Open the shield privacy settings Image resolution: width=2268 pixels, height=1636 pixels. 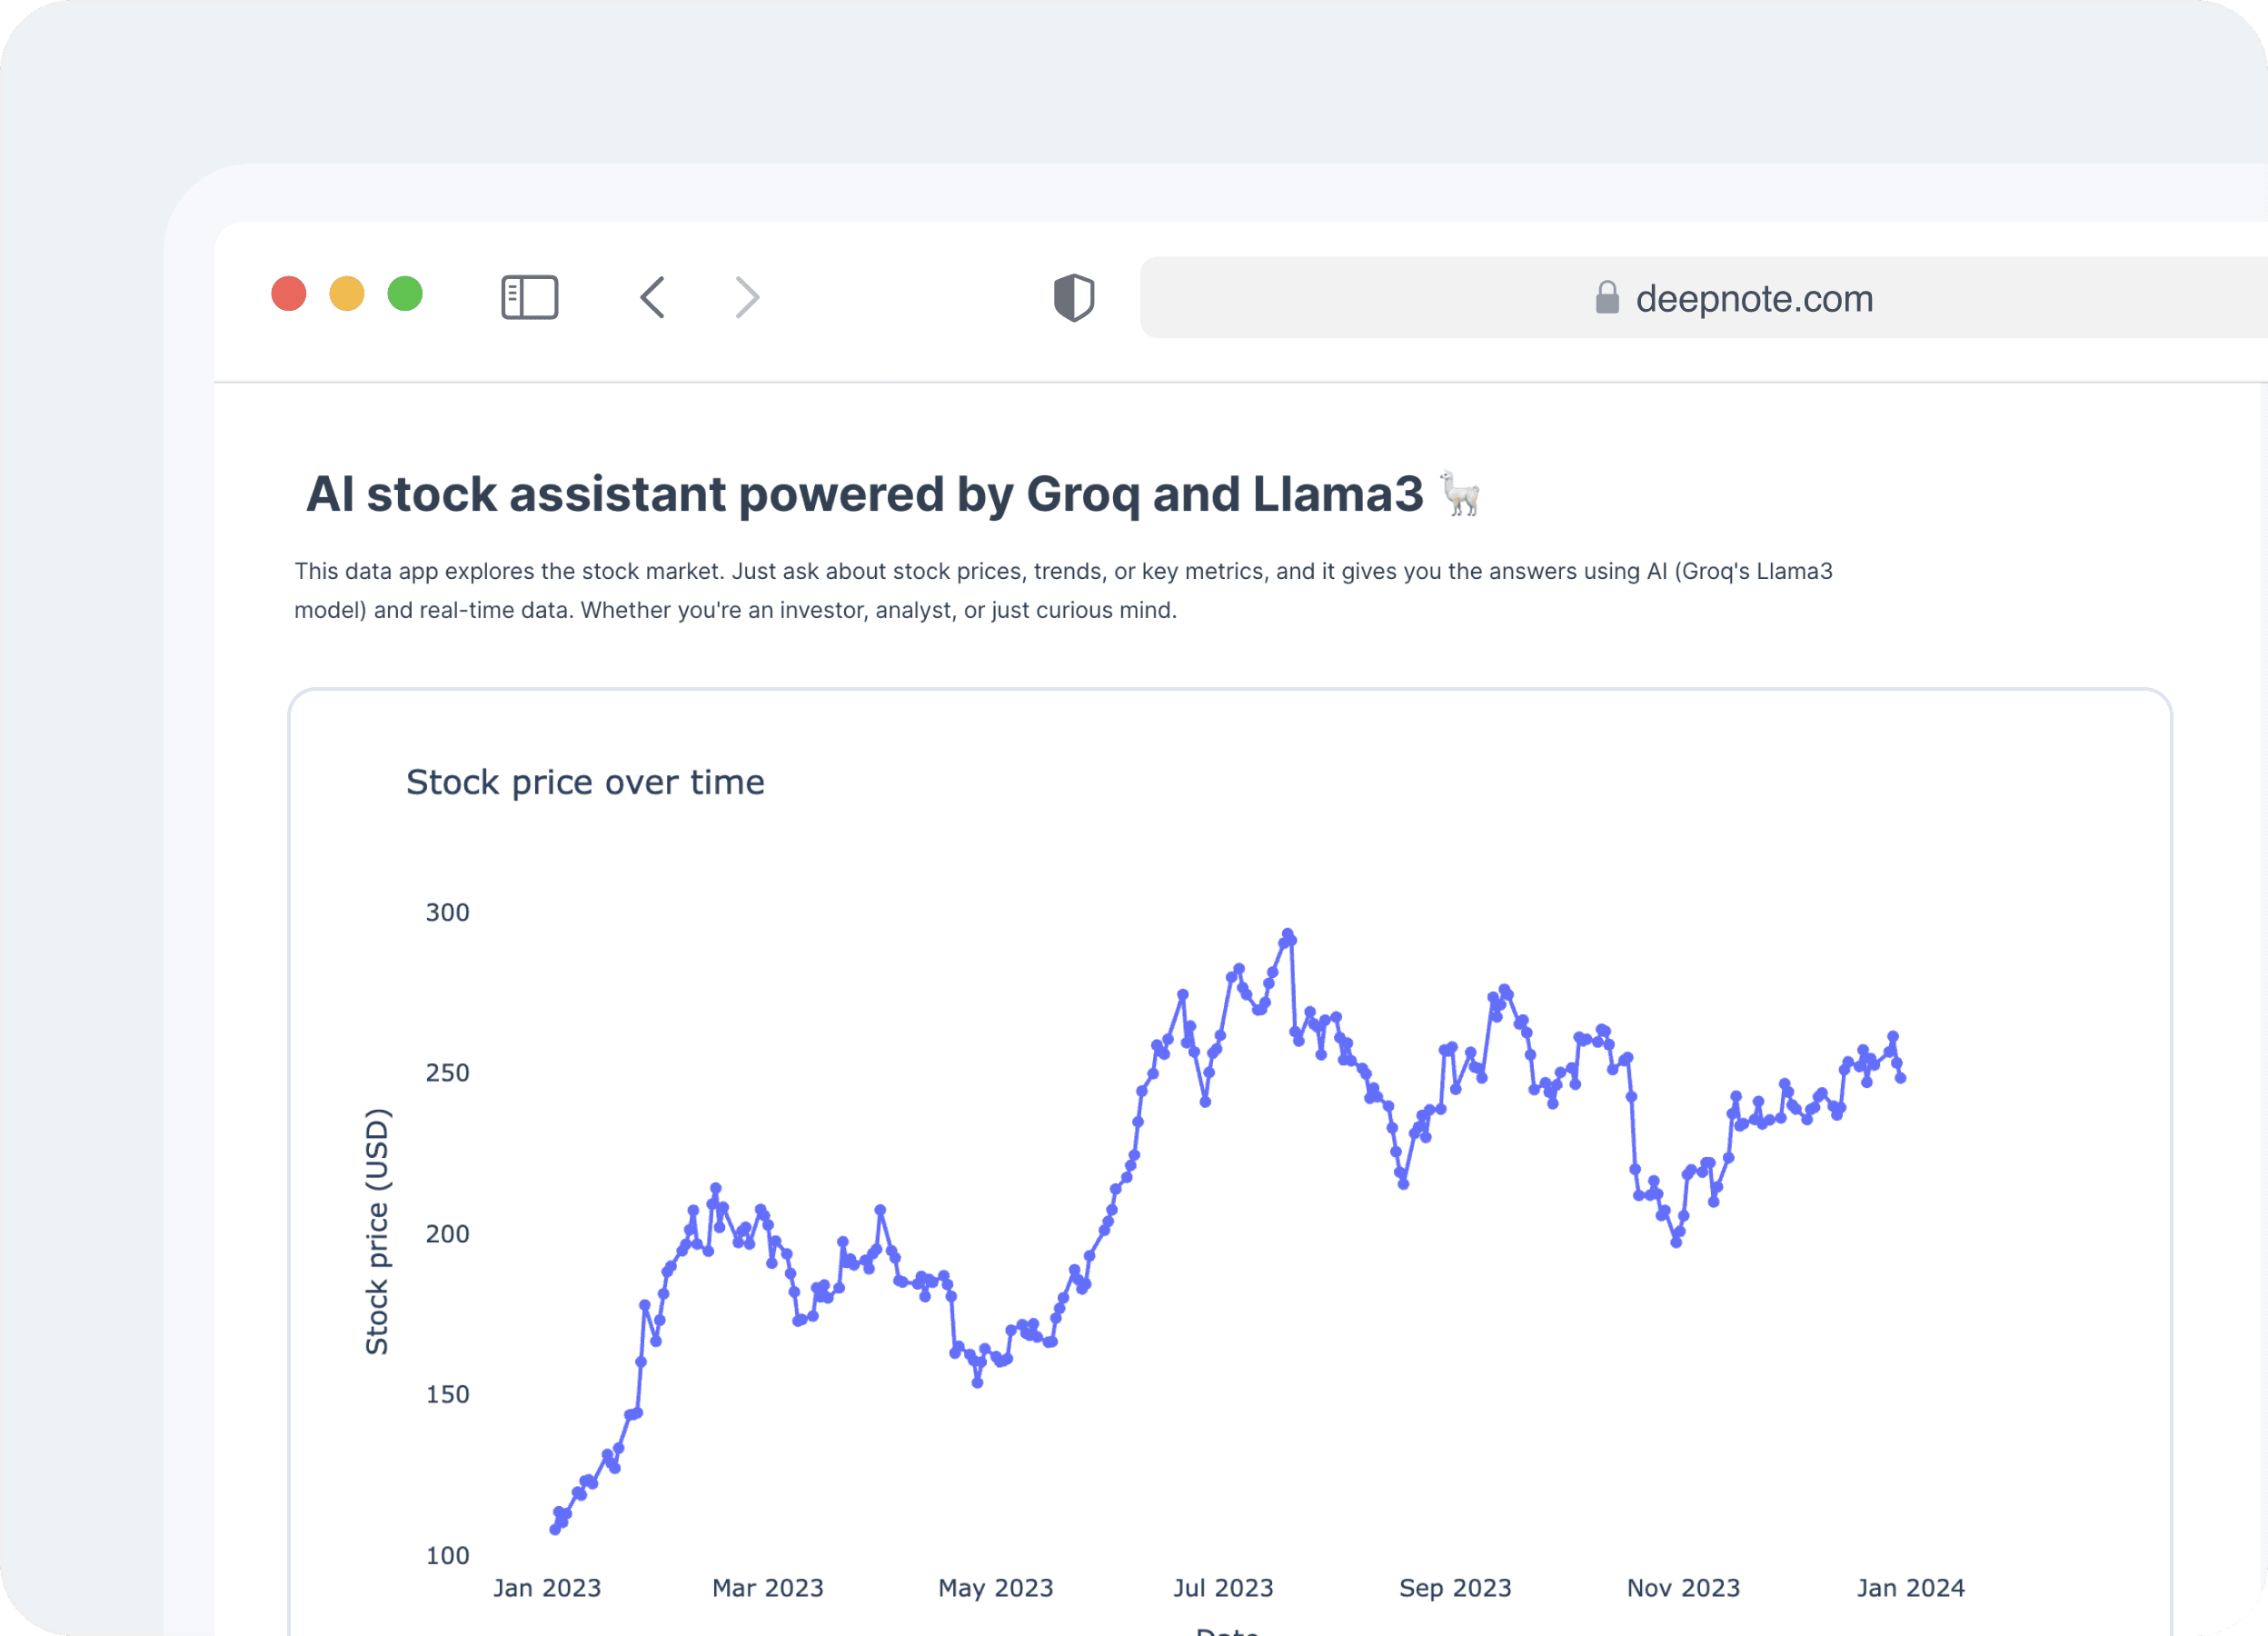(1074, 297)
